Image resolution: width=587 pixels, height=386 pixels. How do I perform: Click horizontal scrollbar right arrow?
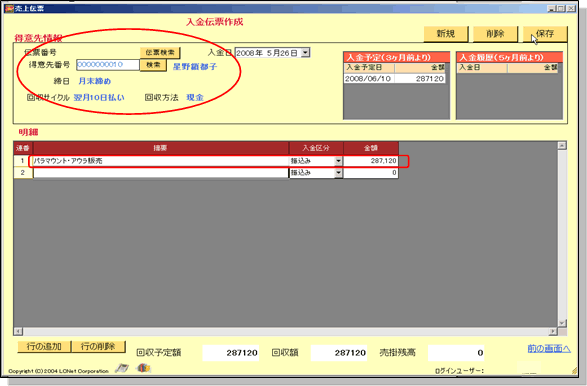553,331
